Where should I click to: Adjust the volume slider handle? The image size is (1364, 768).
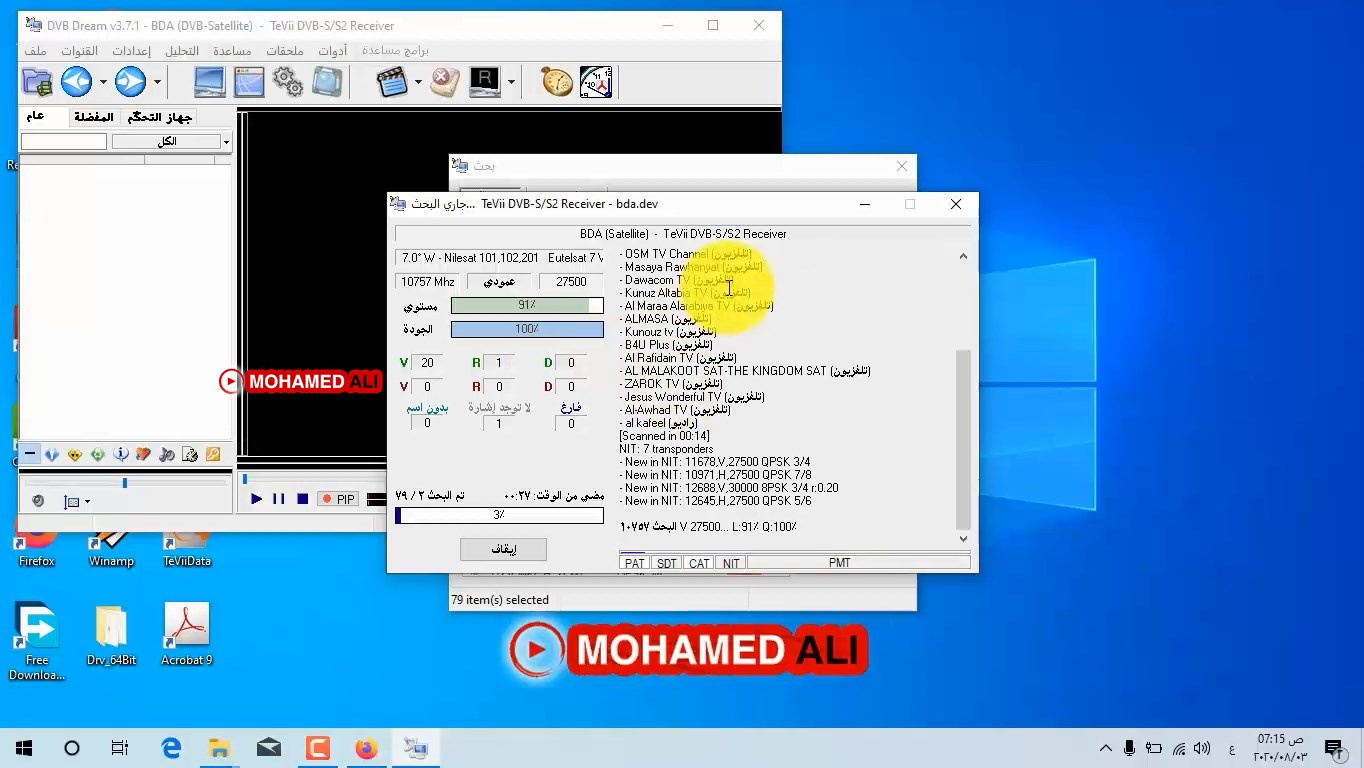[125, 483]
